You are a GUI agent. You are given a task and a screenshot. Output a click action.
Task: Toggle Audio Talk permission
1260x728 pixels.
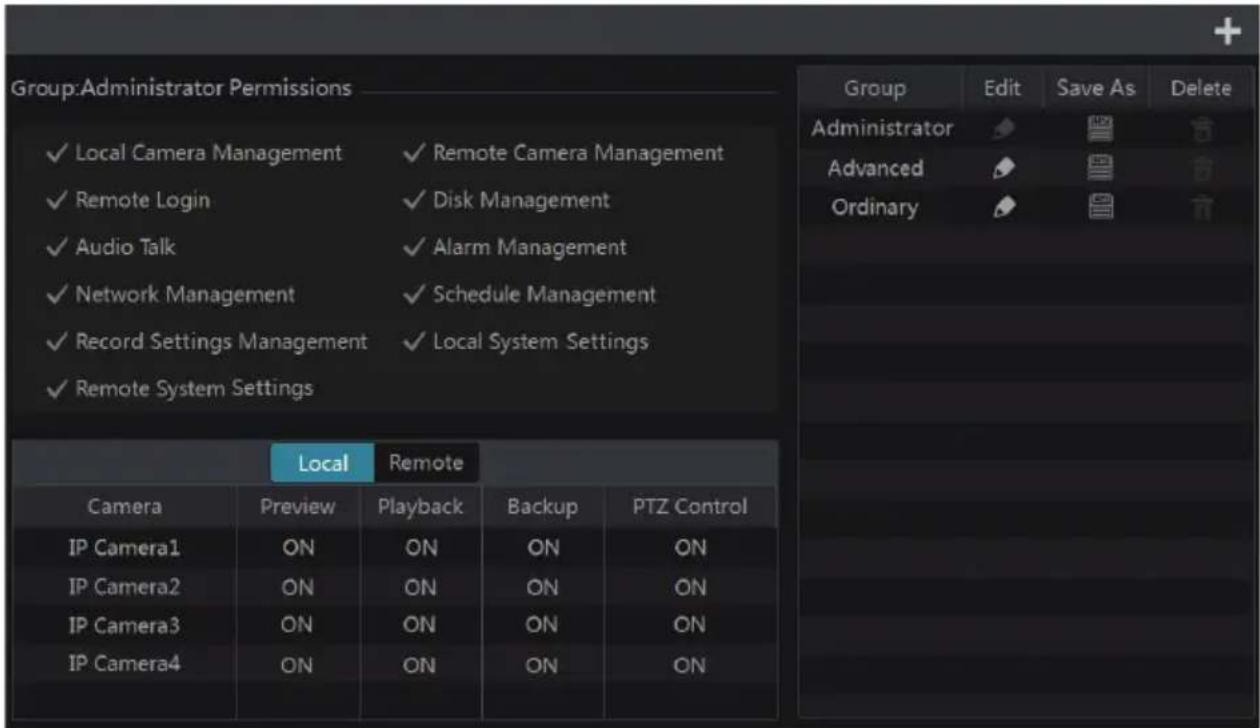(112, 247)
